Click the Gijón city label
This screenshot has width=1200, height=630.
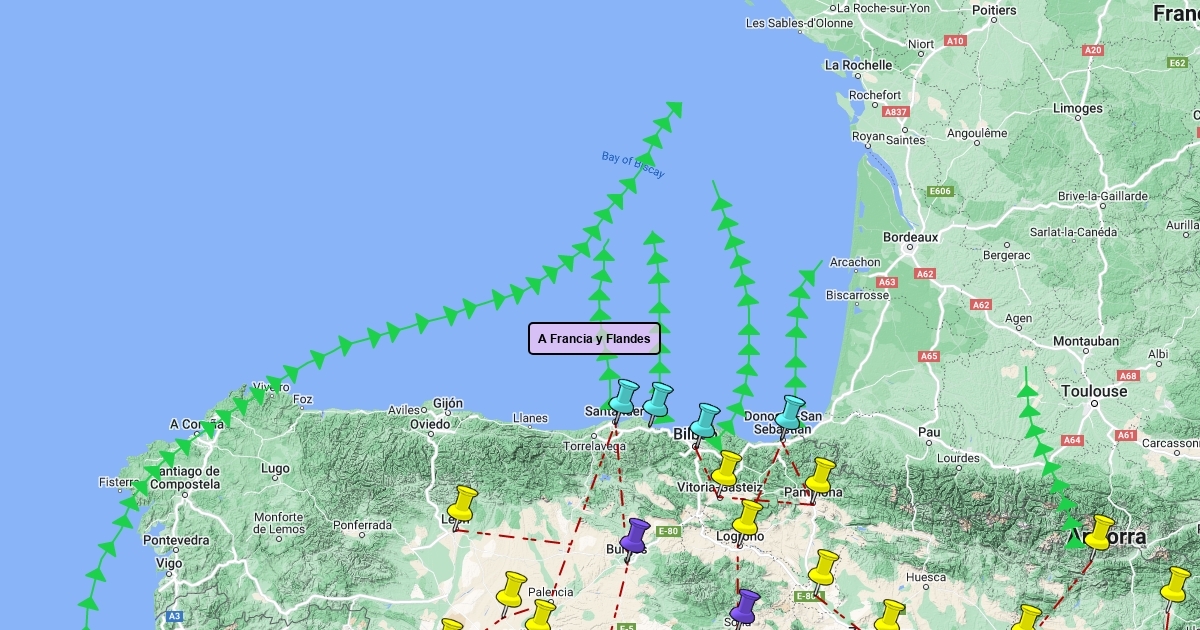(448, 405)
